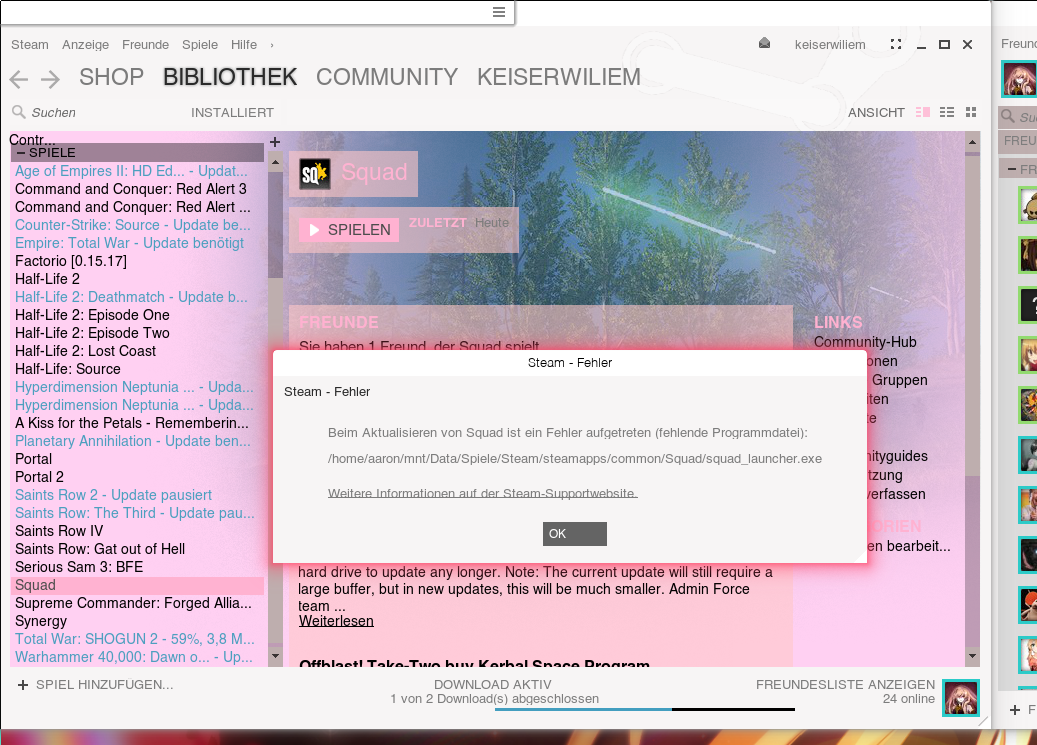The image size is (1037, 745).
Task: Collapse the friends group in the friends window
Action: pyautogui.click(x=1011, y=169)
